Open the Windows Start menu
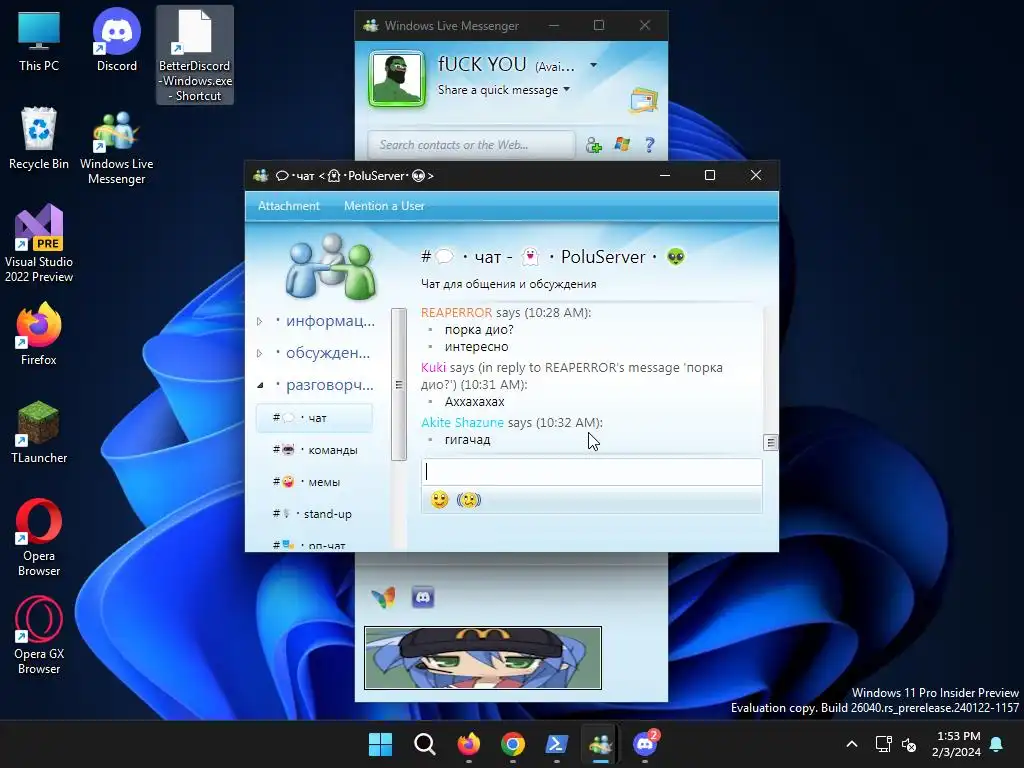Screen dimensions: 1024x768 click(x=380, y=744)
